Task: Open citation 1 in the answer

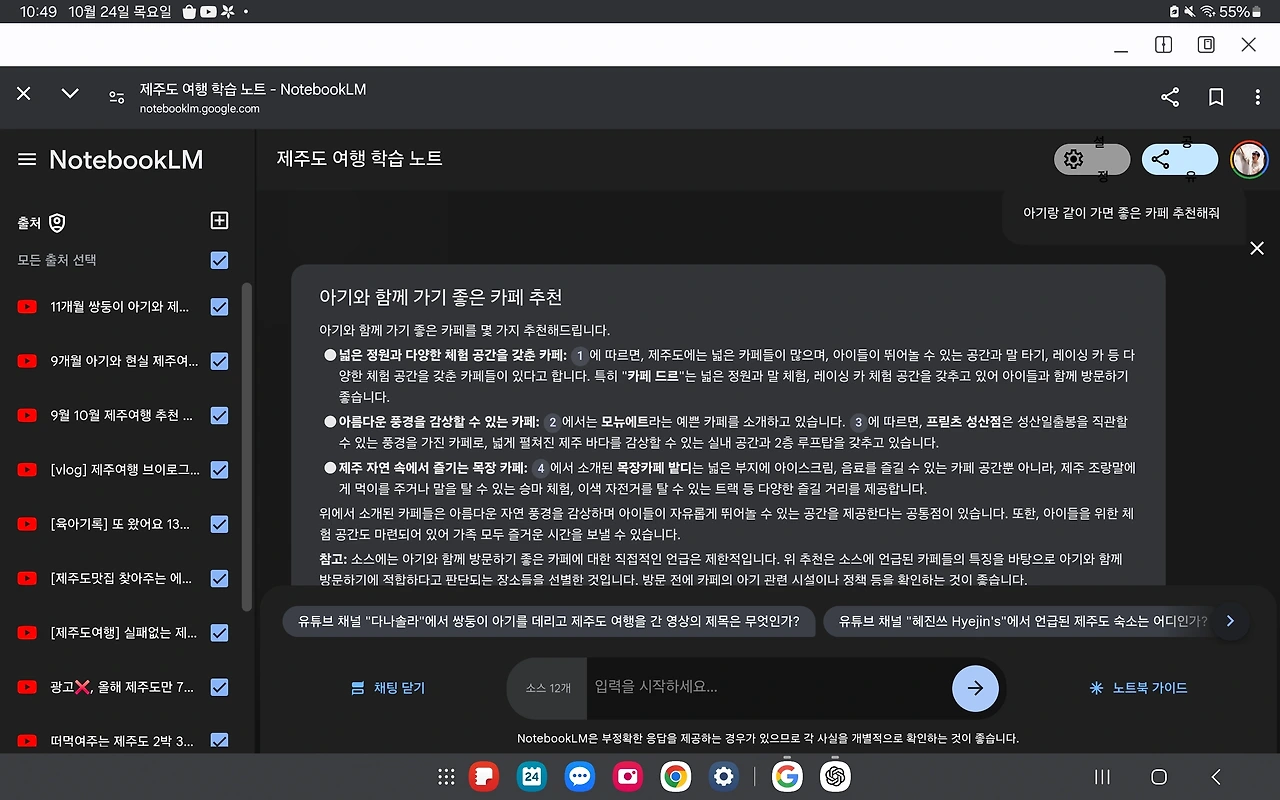Action: (579, 355)
